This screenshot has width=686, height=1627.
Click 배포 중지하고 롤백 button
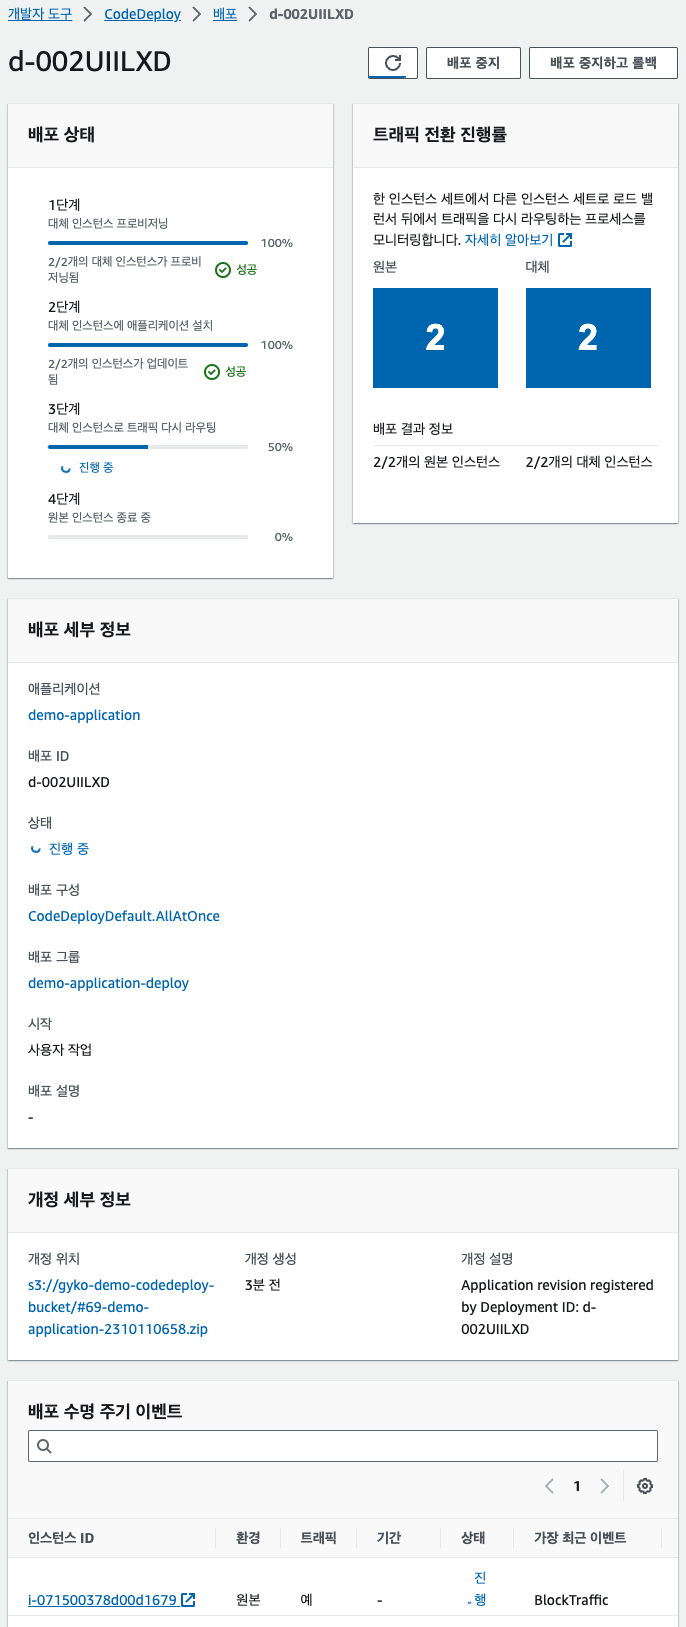[x=603, y=63]
